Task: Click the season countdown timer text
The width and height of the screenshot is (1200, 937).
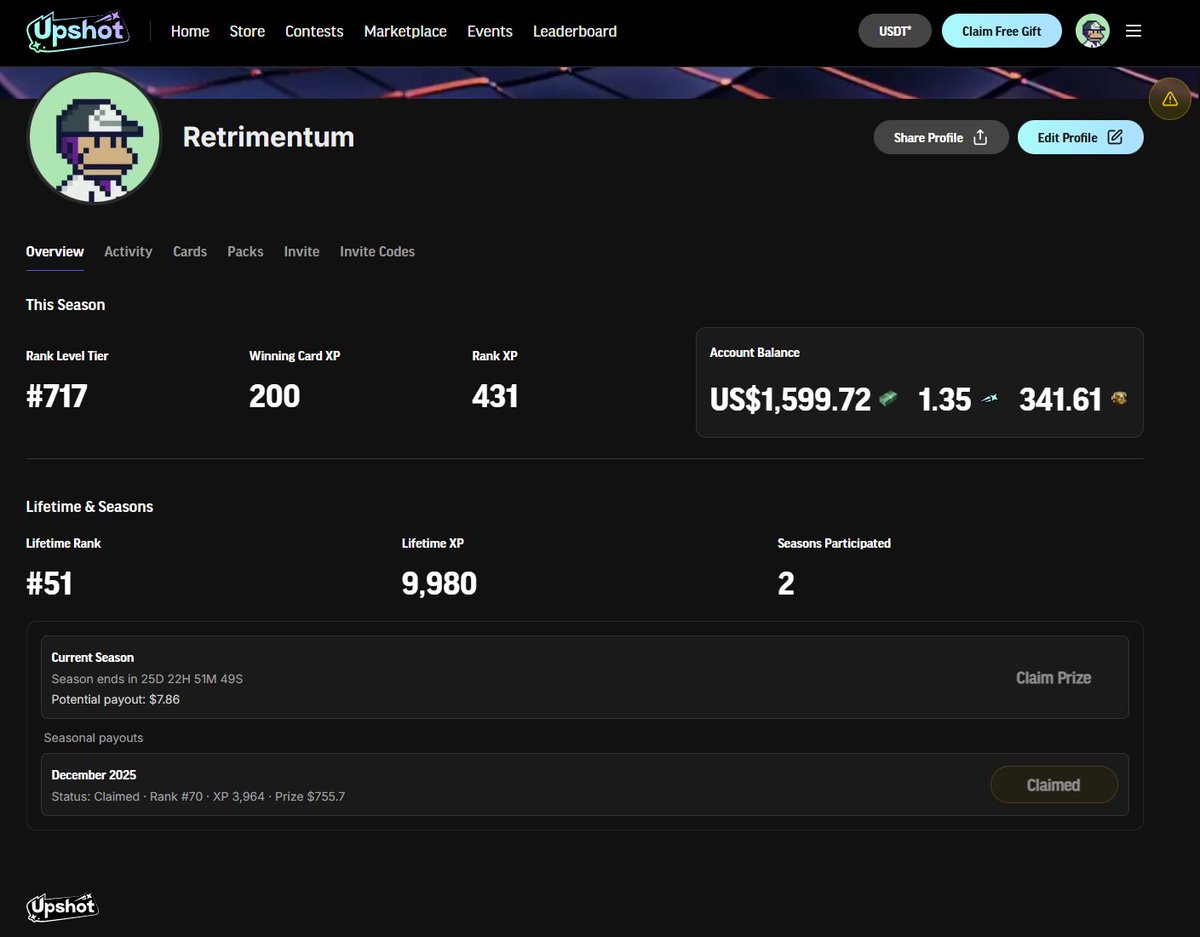Action: pyautogui.click(x=147, y=679)
